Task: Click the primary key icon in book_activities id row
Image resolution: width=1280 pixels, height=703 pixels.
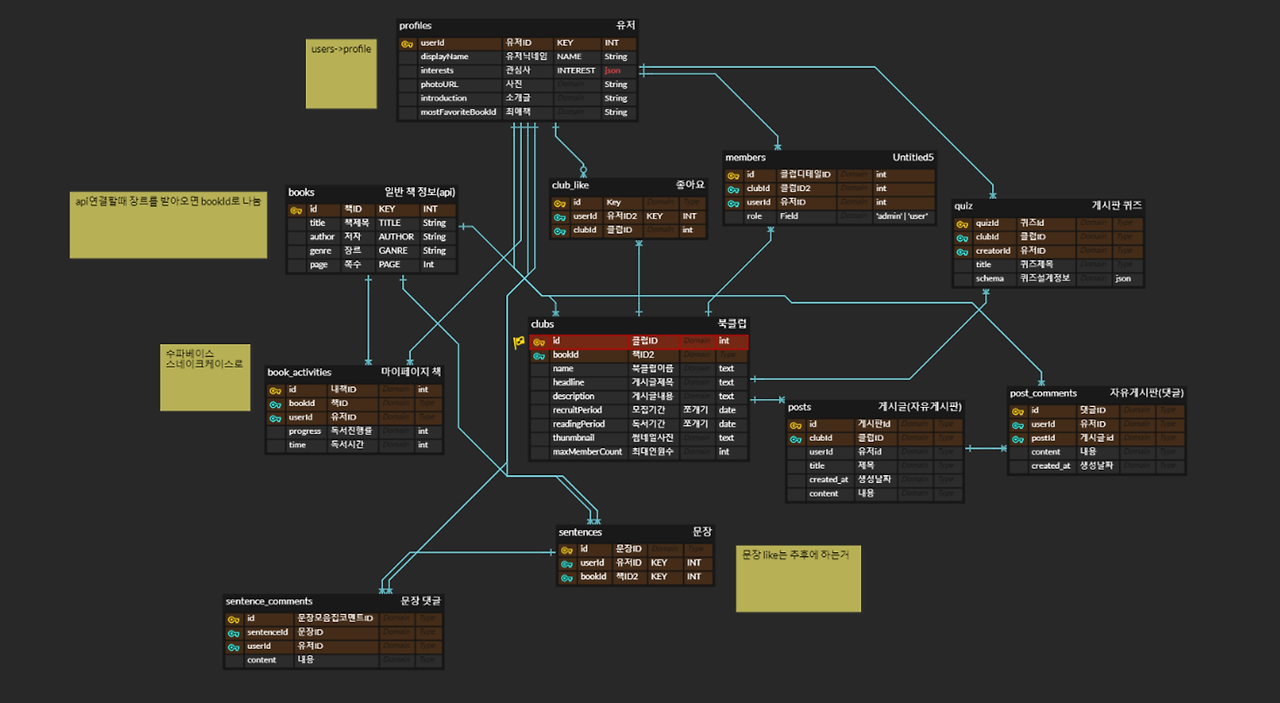Action: pyautogui.click(x=275, y=390)
